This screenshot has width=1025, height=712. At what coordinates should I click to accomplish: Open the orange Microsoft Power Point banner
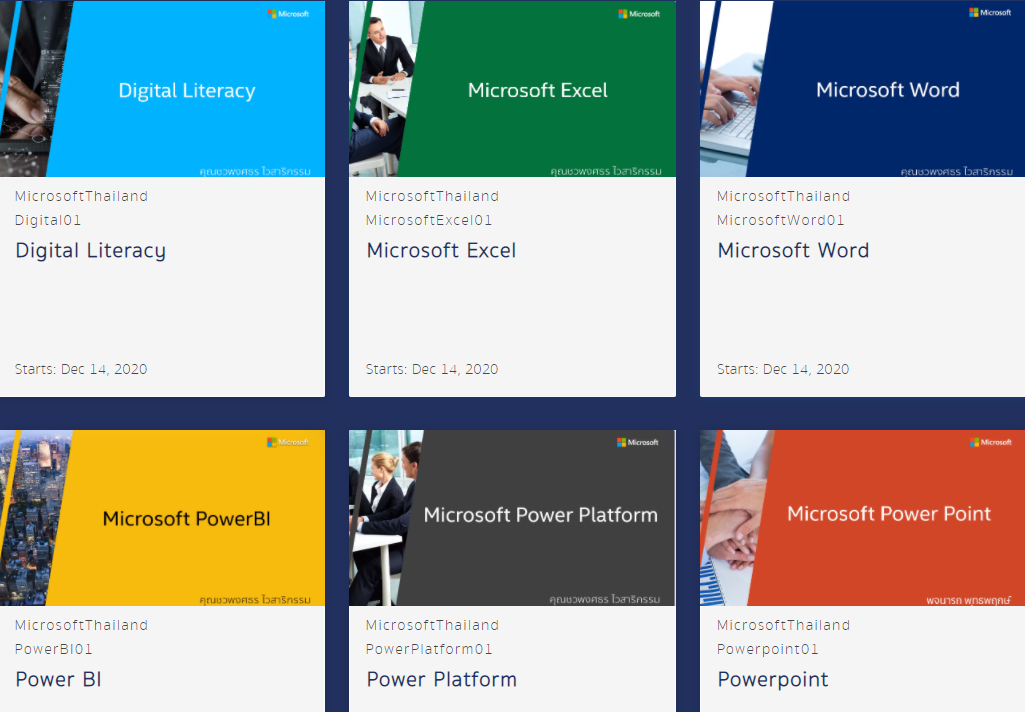pyautogui.click(x=888, y=514)
